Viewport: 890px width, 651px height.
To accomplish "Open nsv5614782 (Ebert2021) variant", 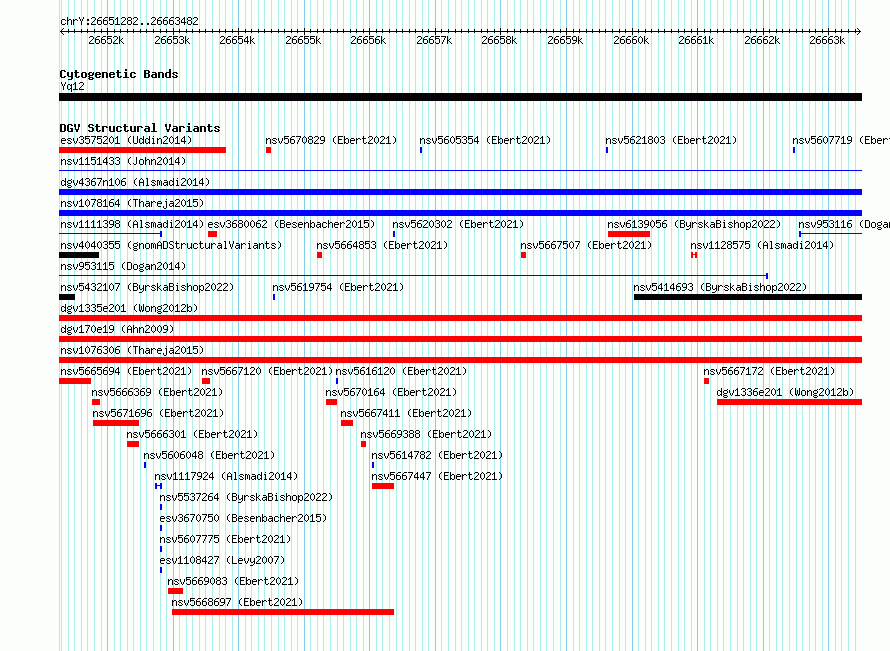I will point(437,455).
